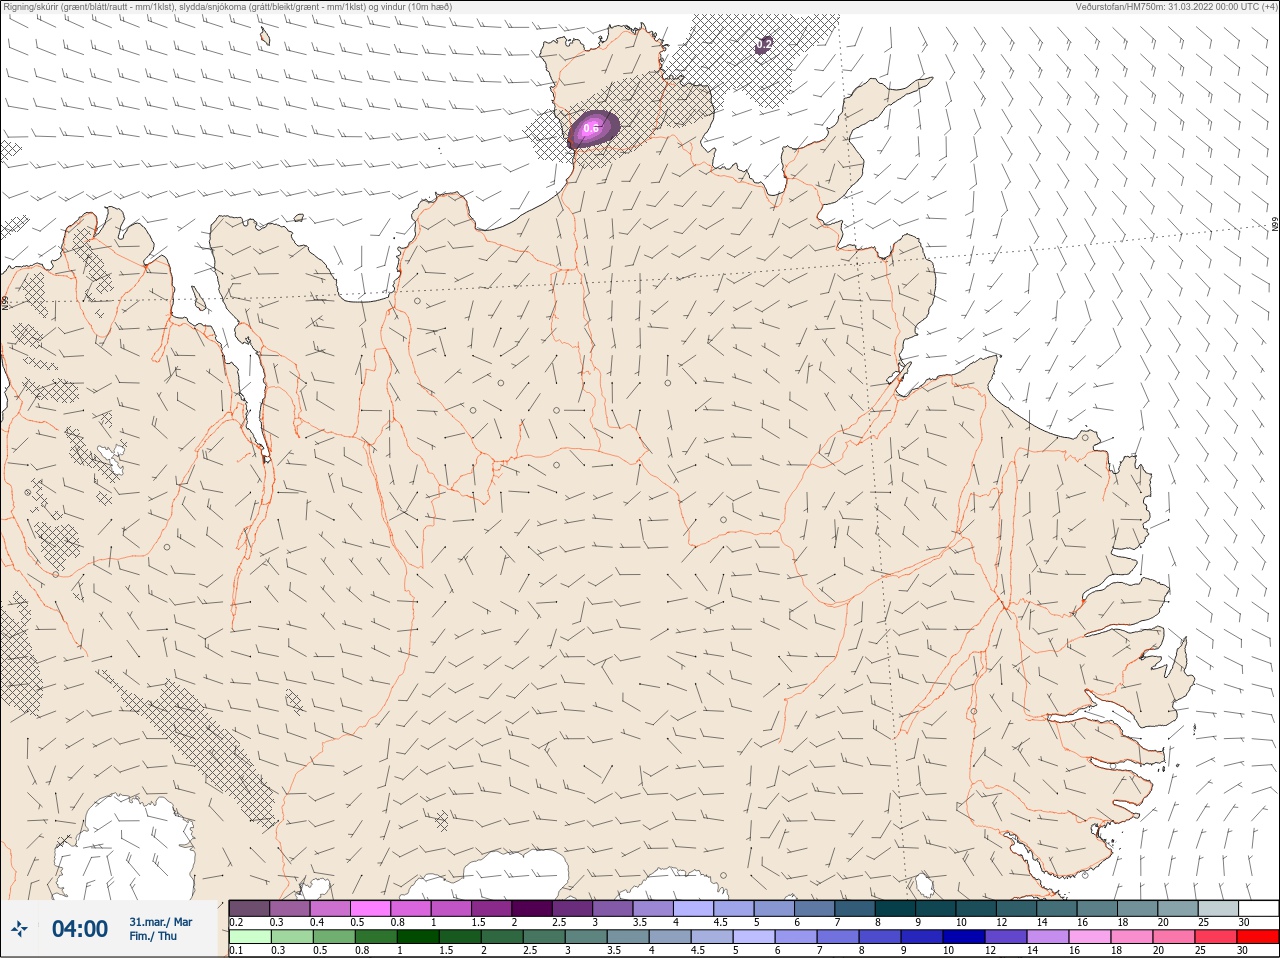Click the upper legend label '4.5'

click(x=720, y=922)
